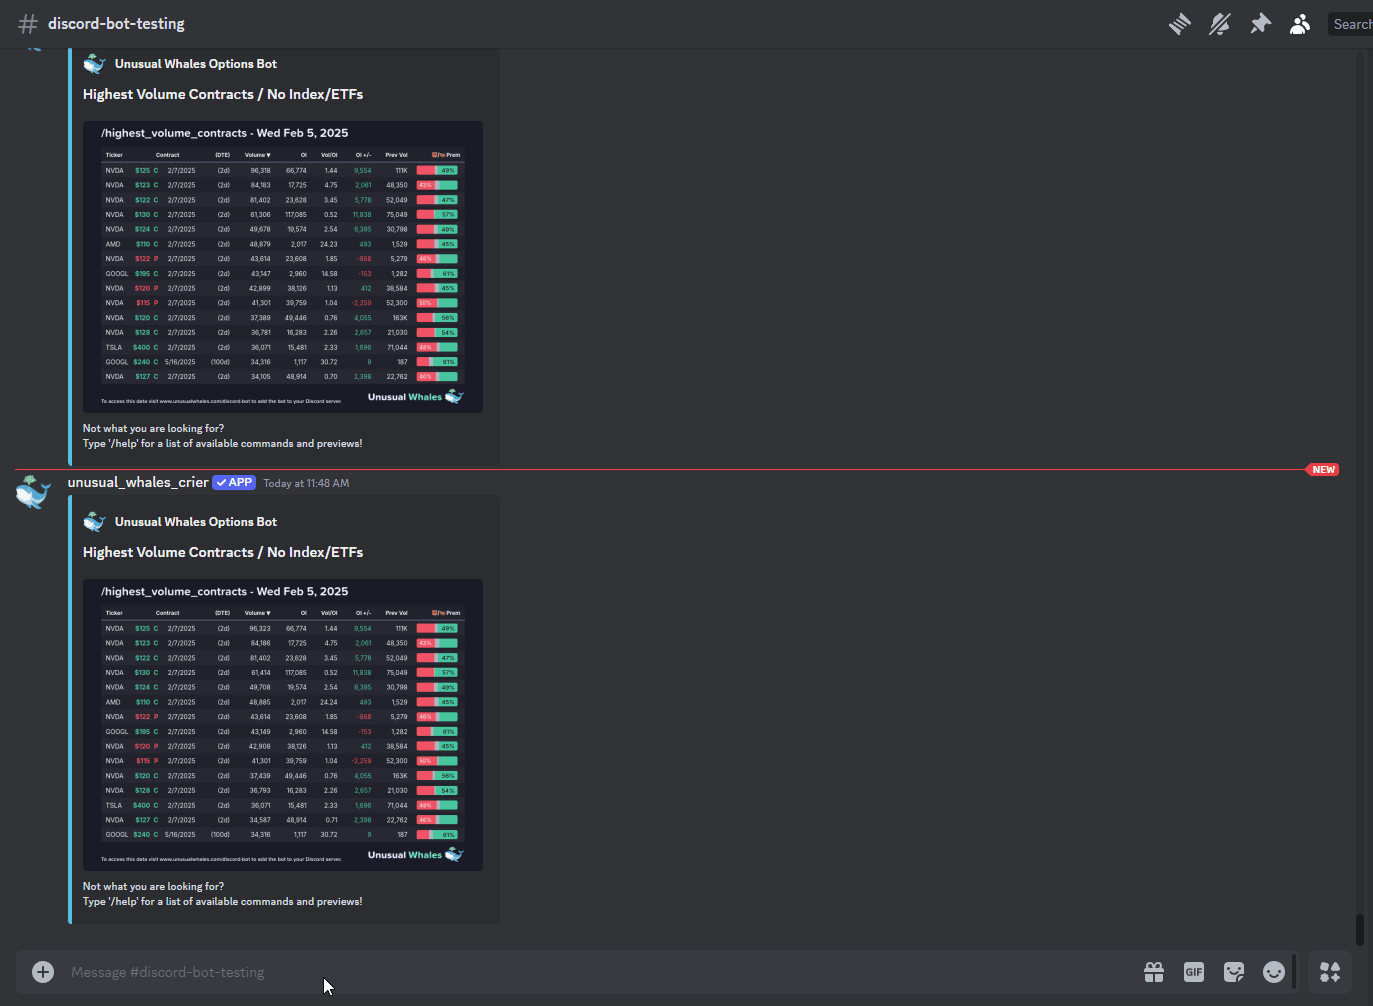Click the channel hash icon
The height and width of the screenshot is (1006, 1373).
pyautogui.click(x=28, y=24)
